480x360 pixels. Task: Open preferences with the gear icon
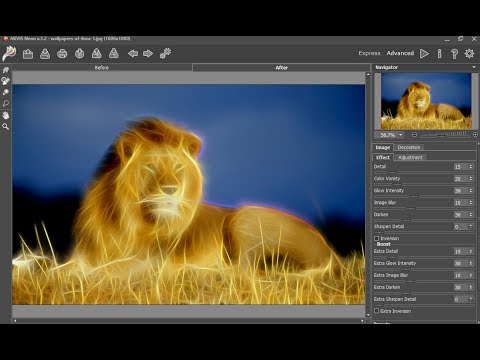(469, 53)
